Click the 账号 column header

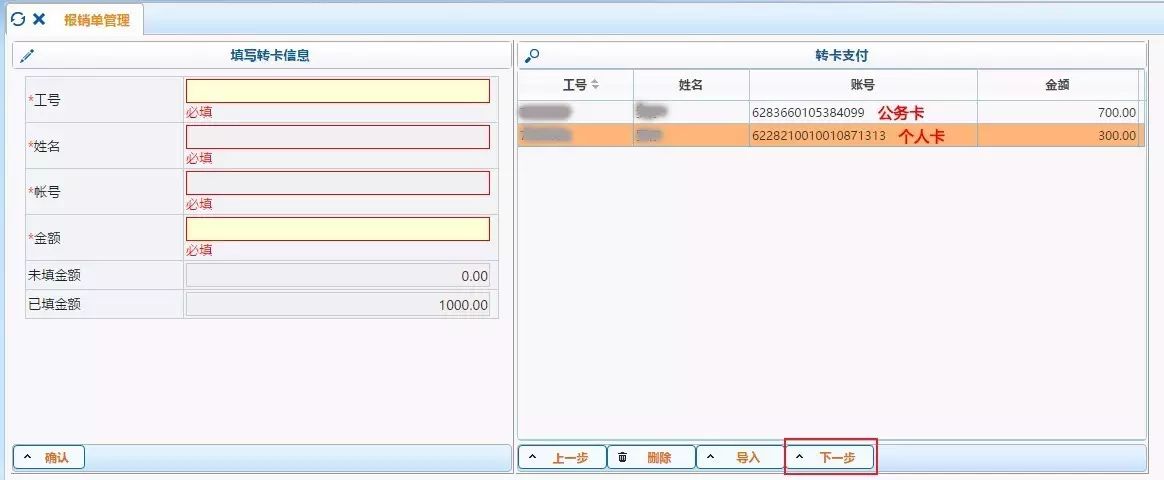pyautogui.click(x=862, y=85)
